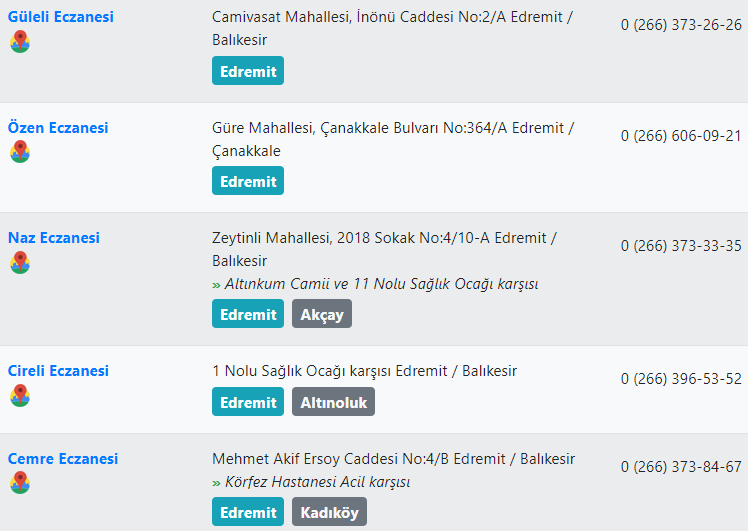
Task: Click the Edremit tag under Özen Eczanesi
Action: coord(248,181)
